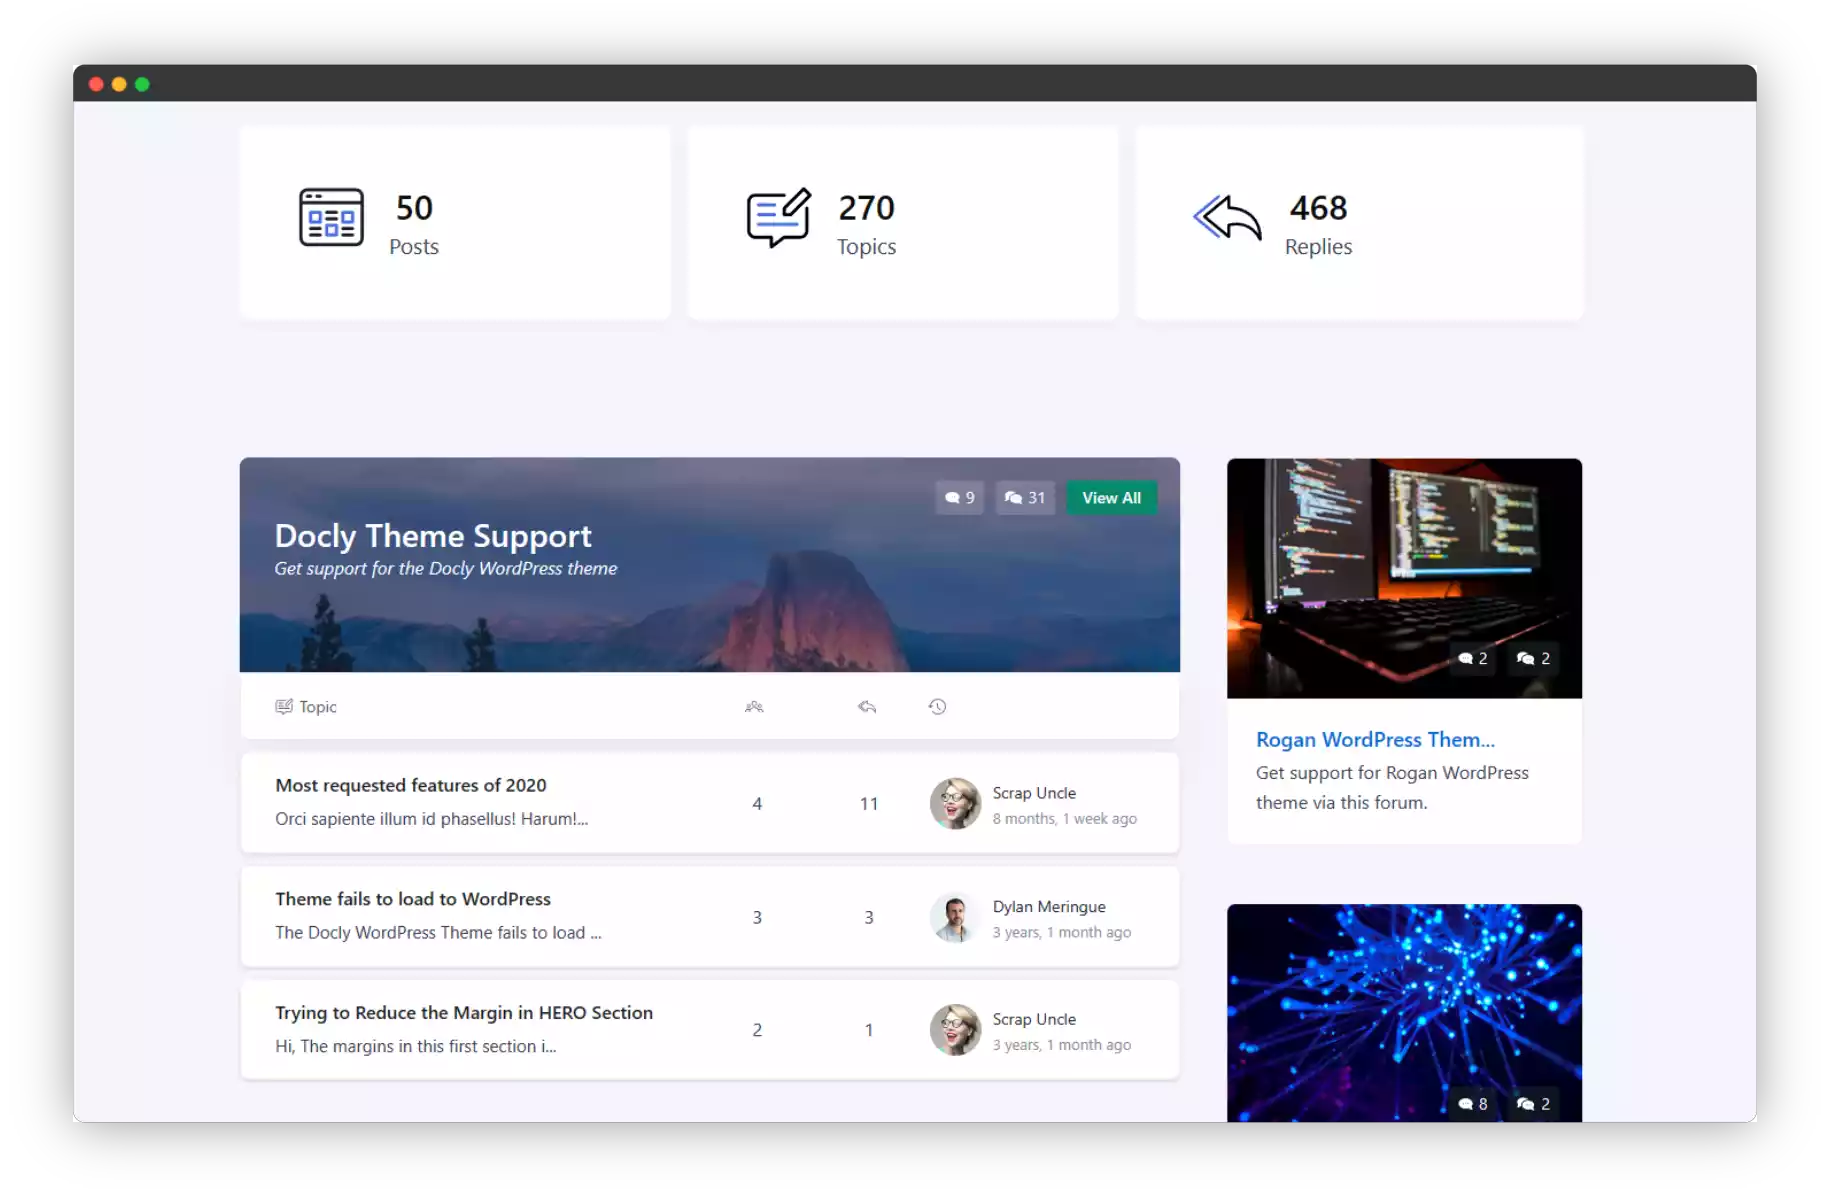Click the red close window button
The height and width of the screenshot is (1193, 1830).
pos(96,84)
